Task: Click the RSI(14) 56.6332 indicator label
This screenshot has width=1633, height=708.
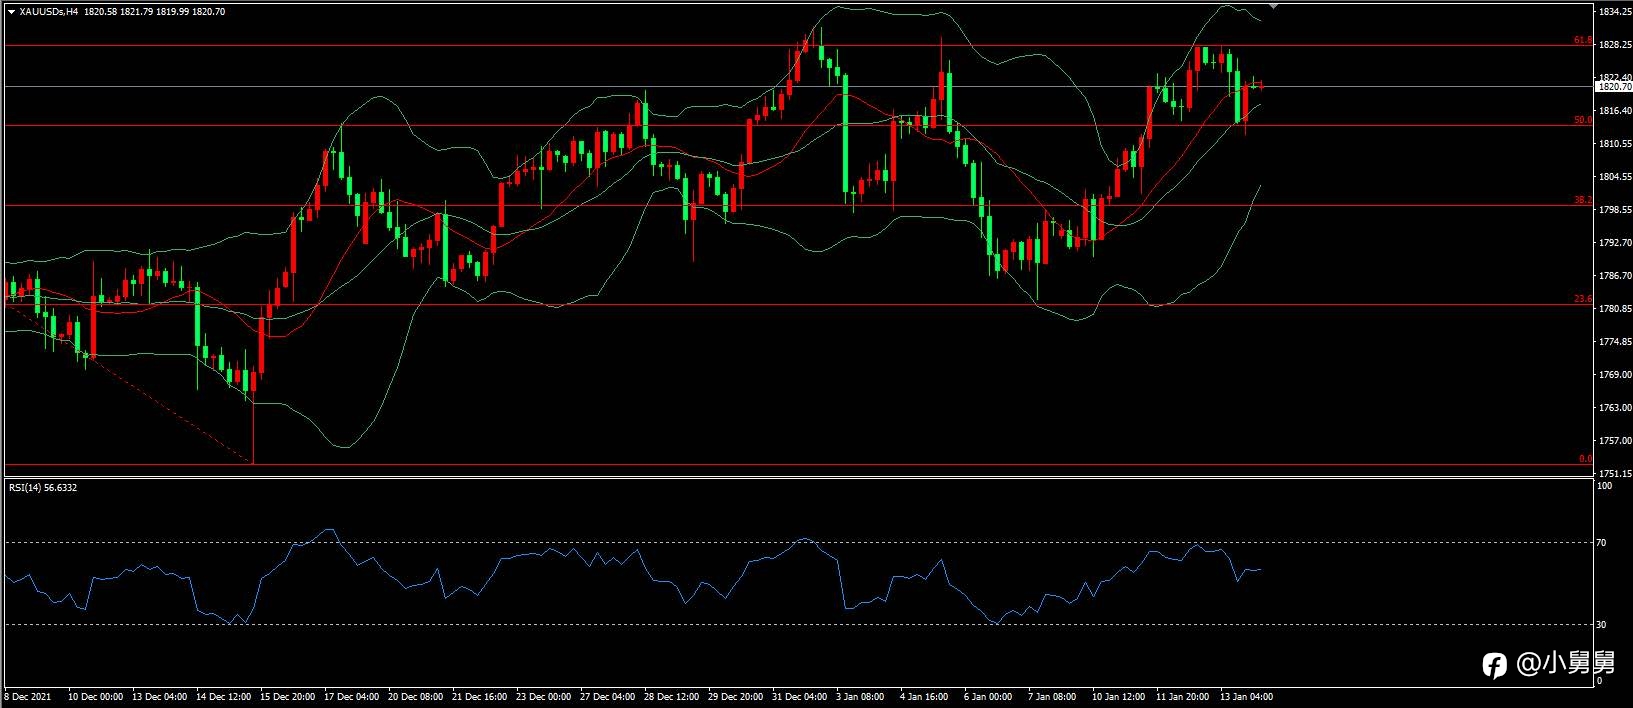Action: tap(43, 488)
